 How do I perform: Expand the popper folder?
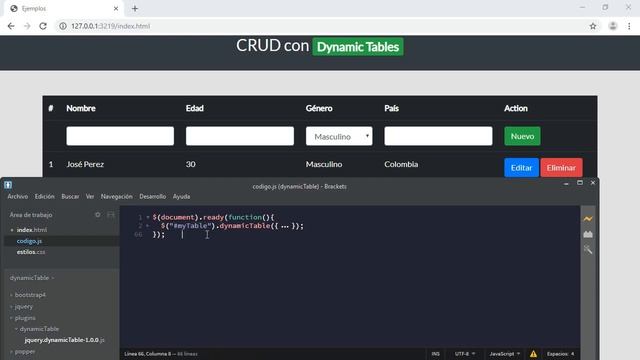[25, 351]
